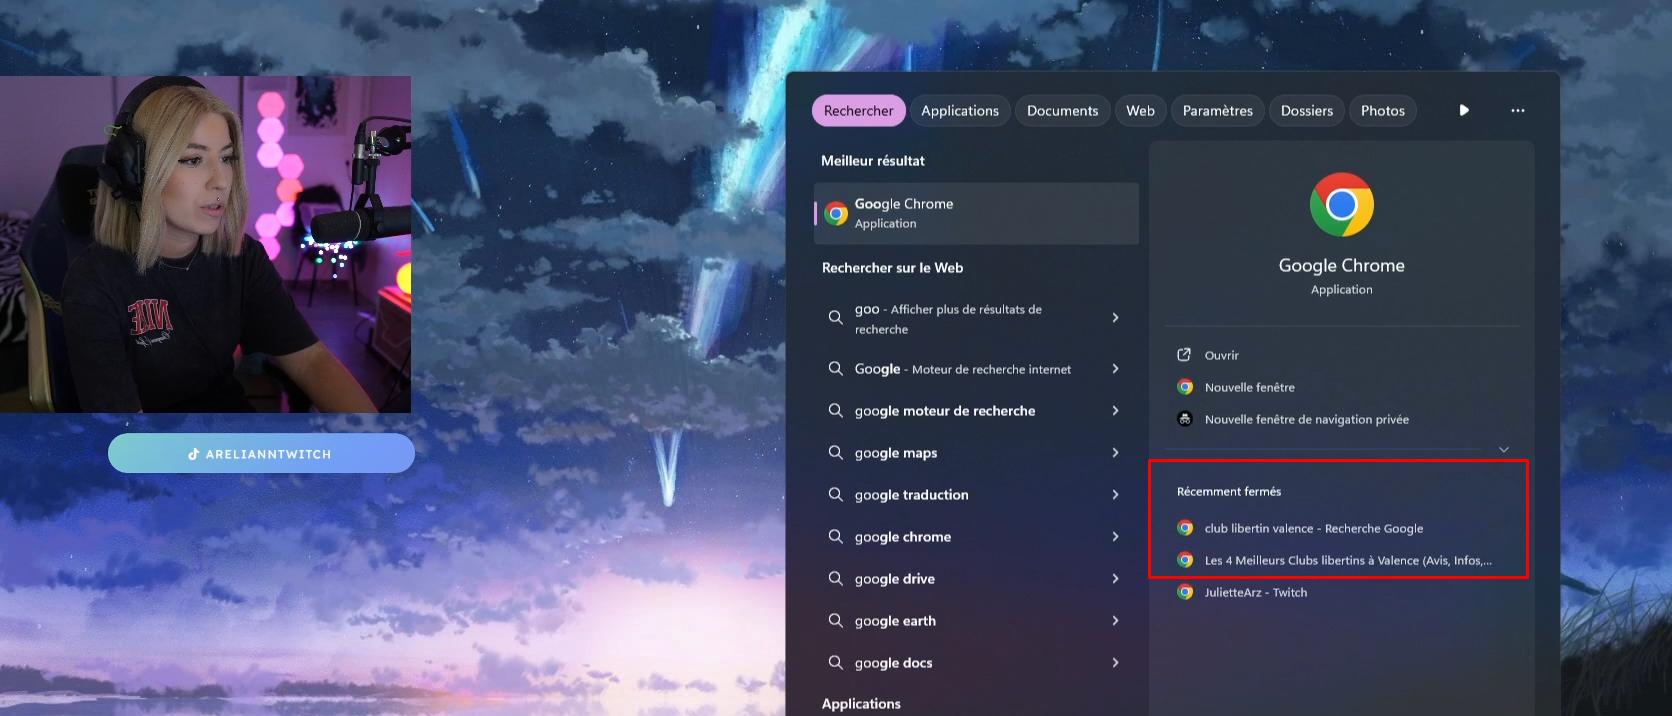The height and width of the screenshot is (716, 1672).
Task: Open the three-dot more options menu
Action: 1518,110
